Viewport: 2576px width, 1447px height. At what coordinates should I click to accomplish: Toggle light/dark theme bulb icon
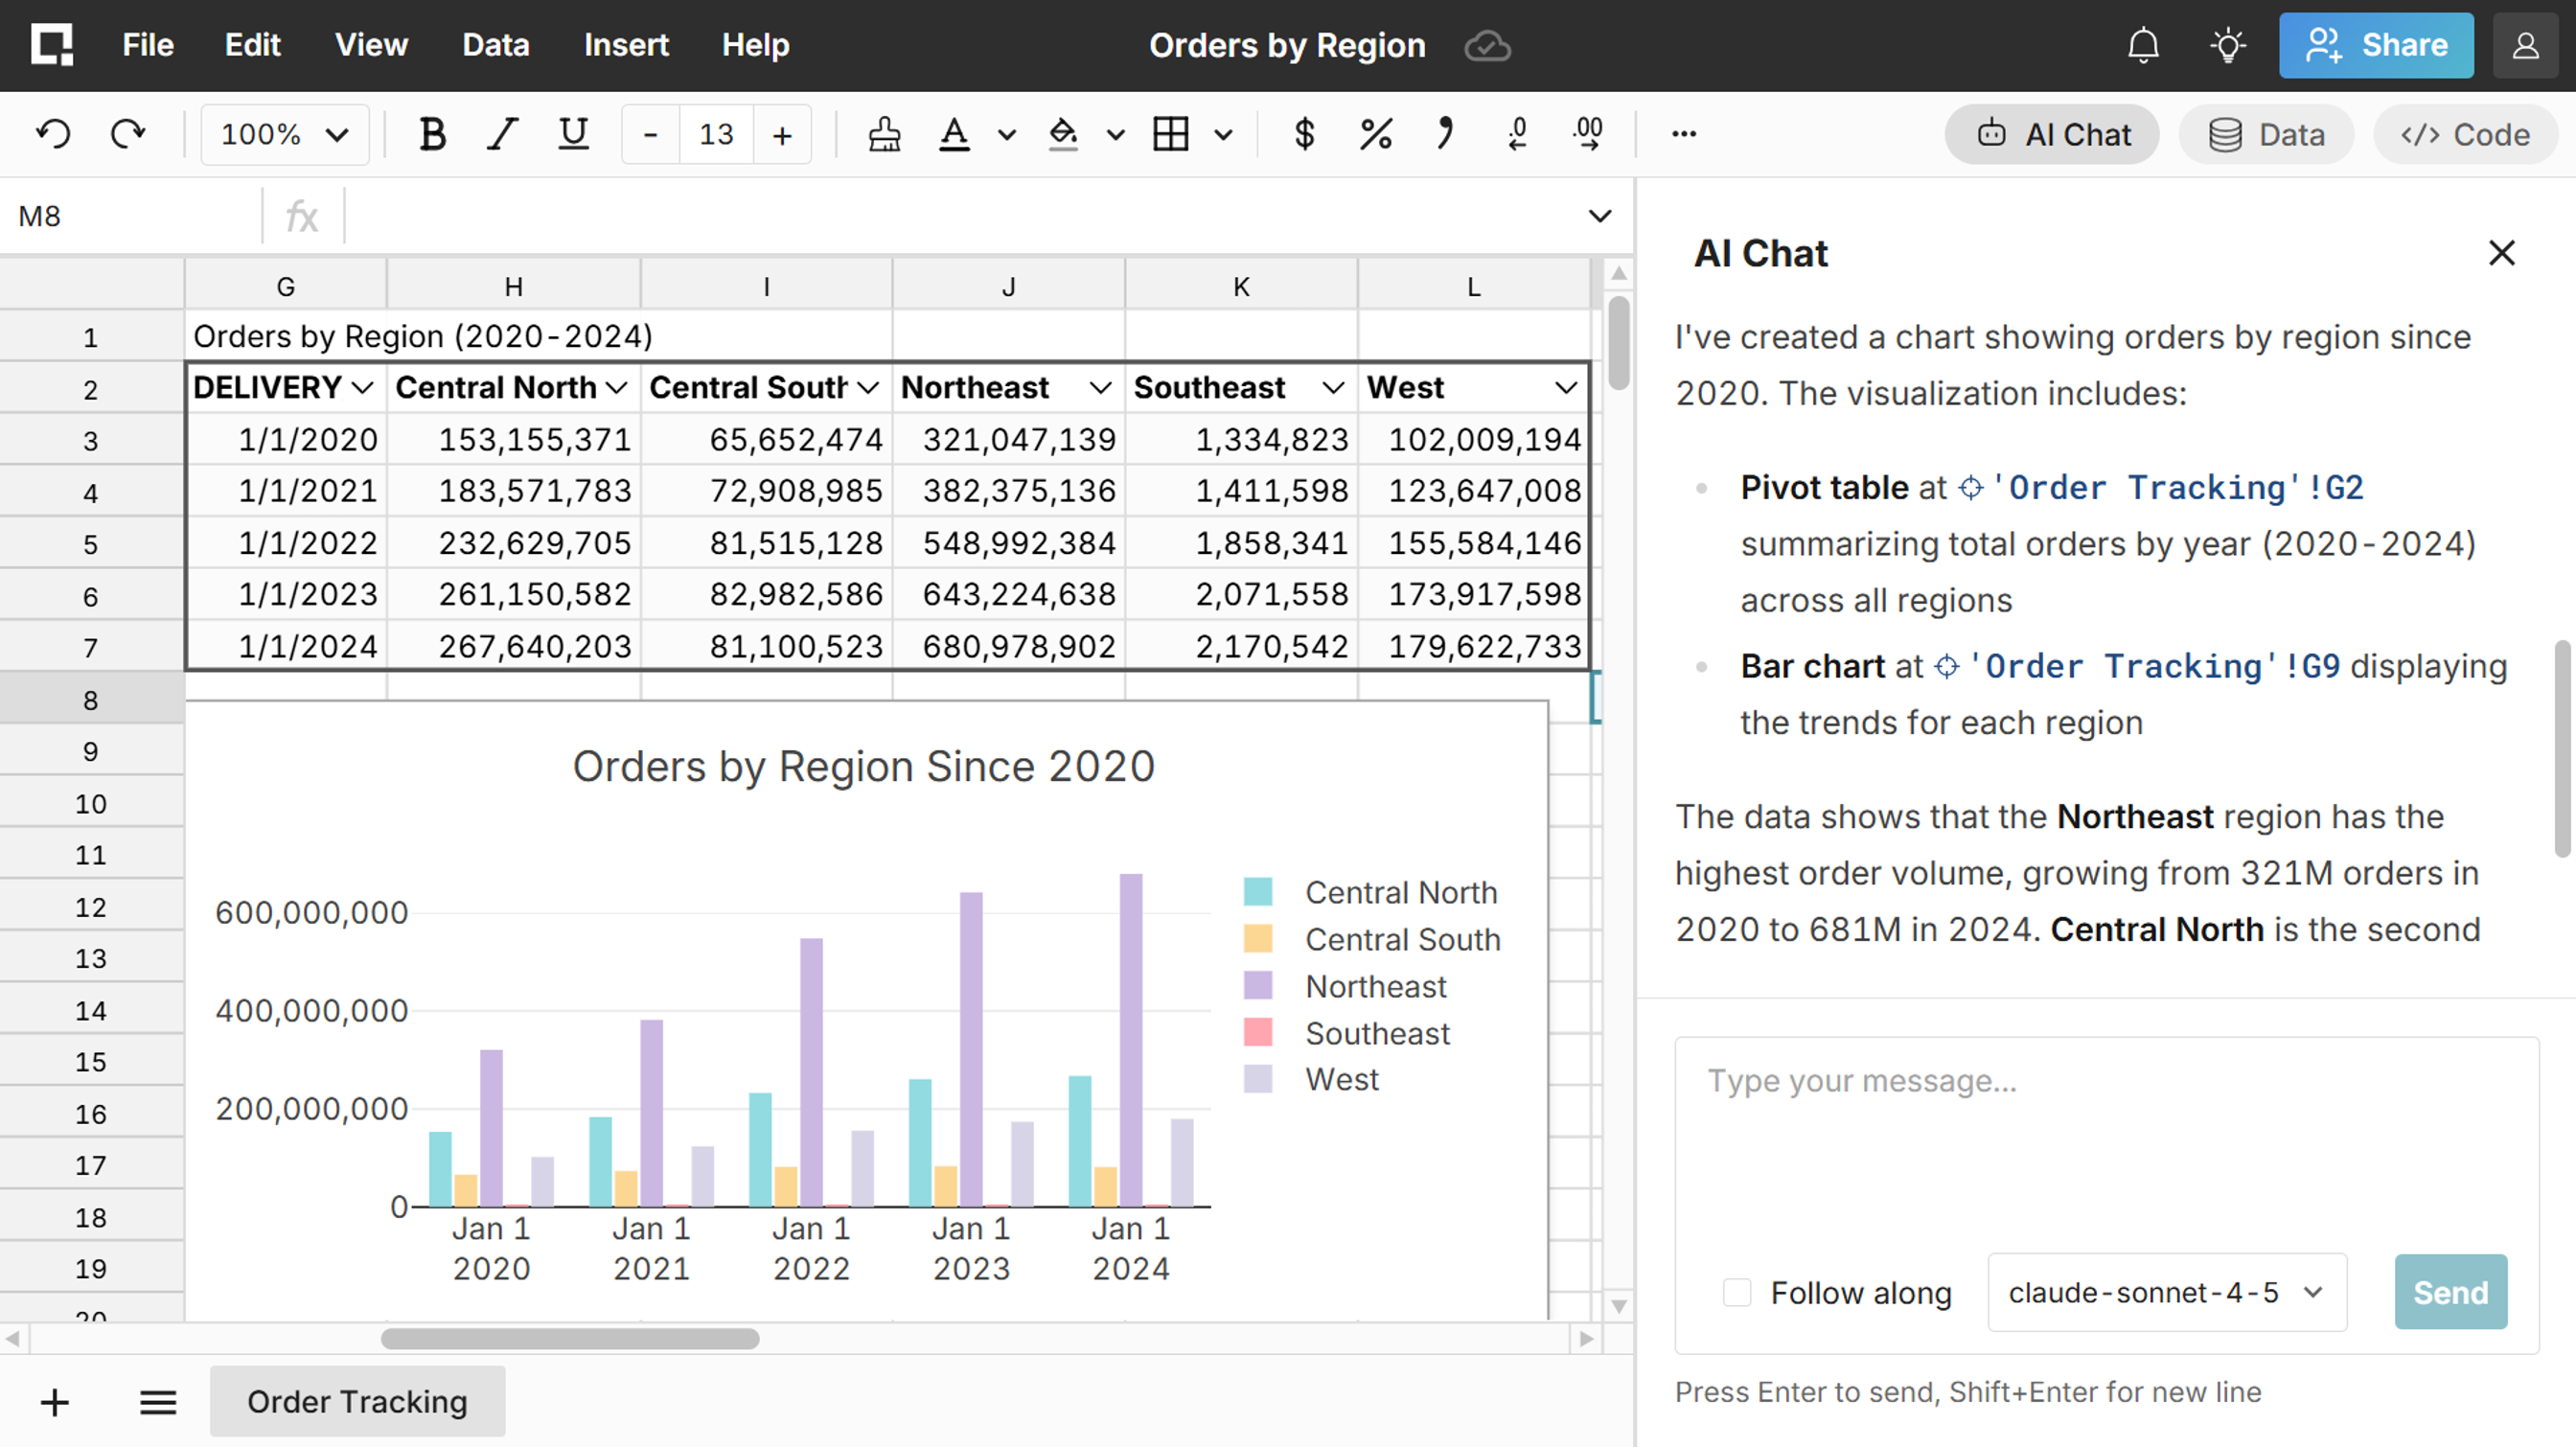(x=2228, y=46)
